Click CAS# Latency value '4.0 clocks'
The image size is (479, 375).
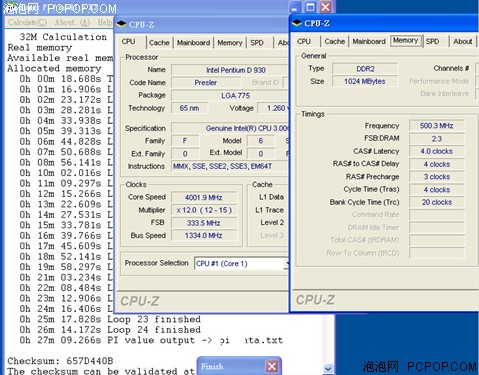tap(437, 151)
